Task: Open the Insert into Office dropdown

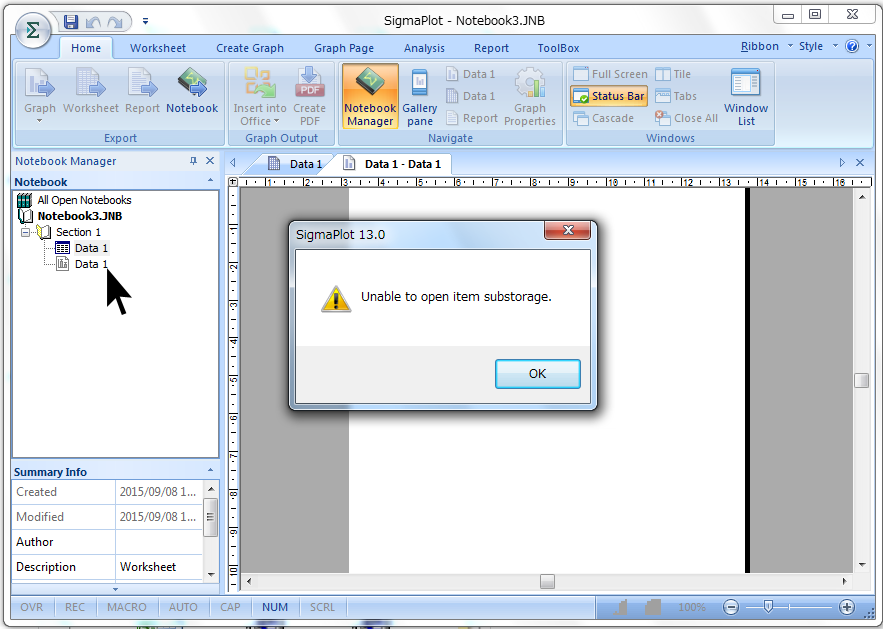Action: (x=260, y=96)
